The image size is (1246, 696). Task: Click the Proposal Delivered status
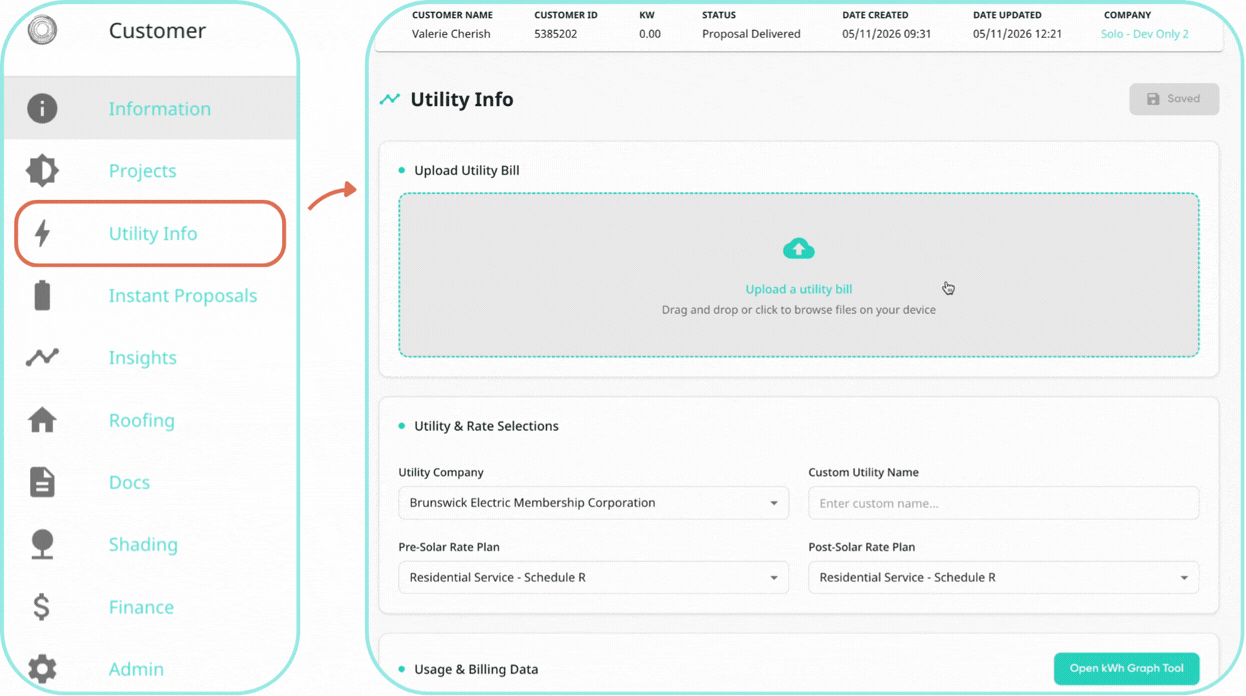tap(751, 34)
